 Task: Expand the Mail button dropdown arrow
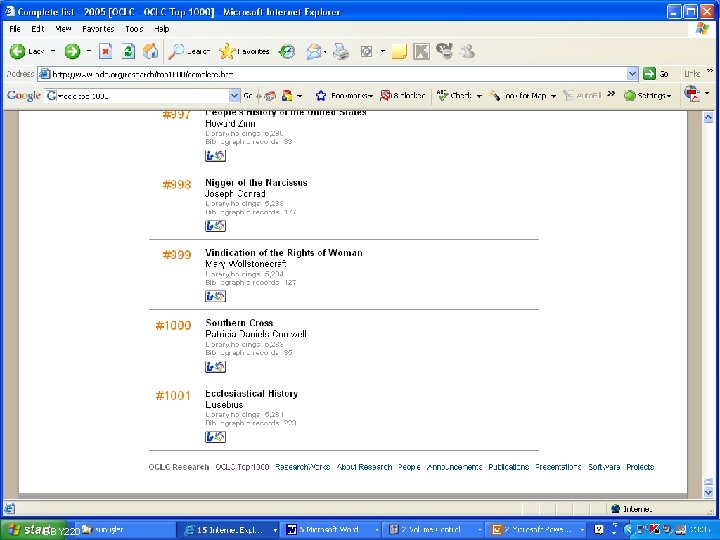coord(325,51)
